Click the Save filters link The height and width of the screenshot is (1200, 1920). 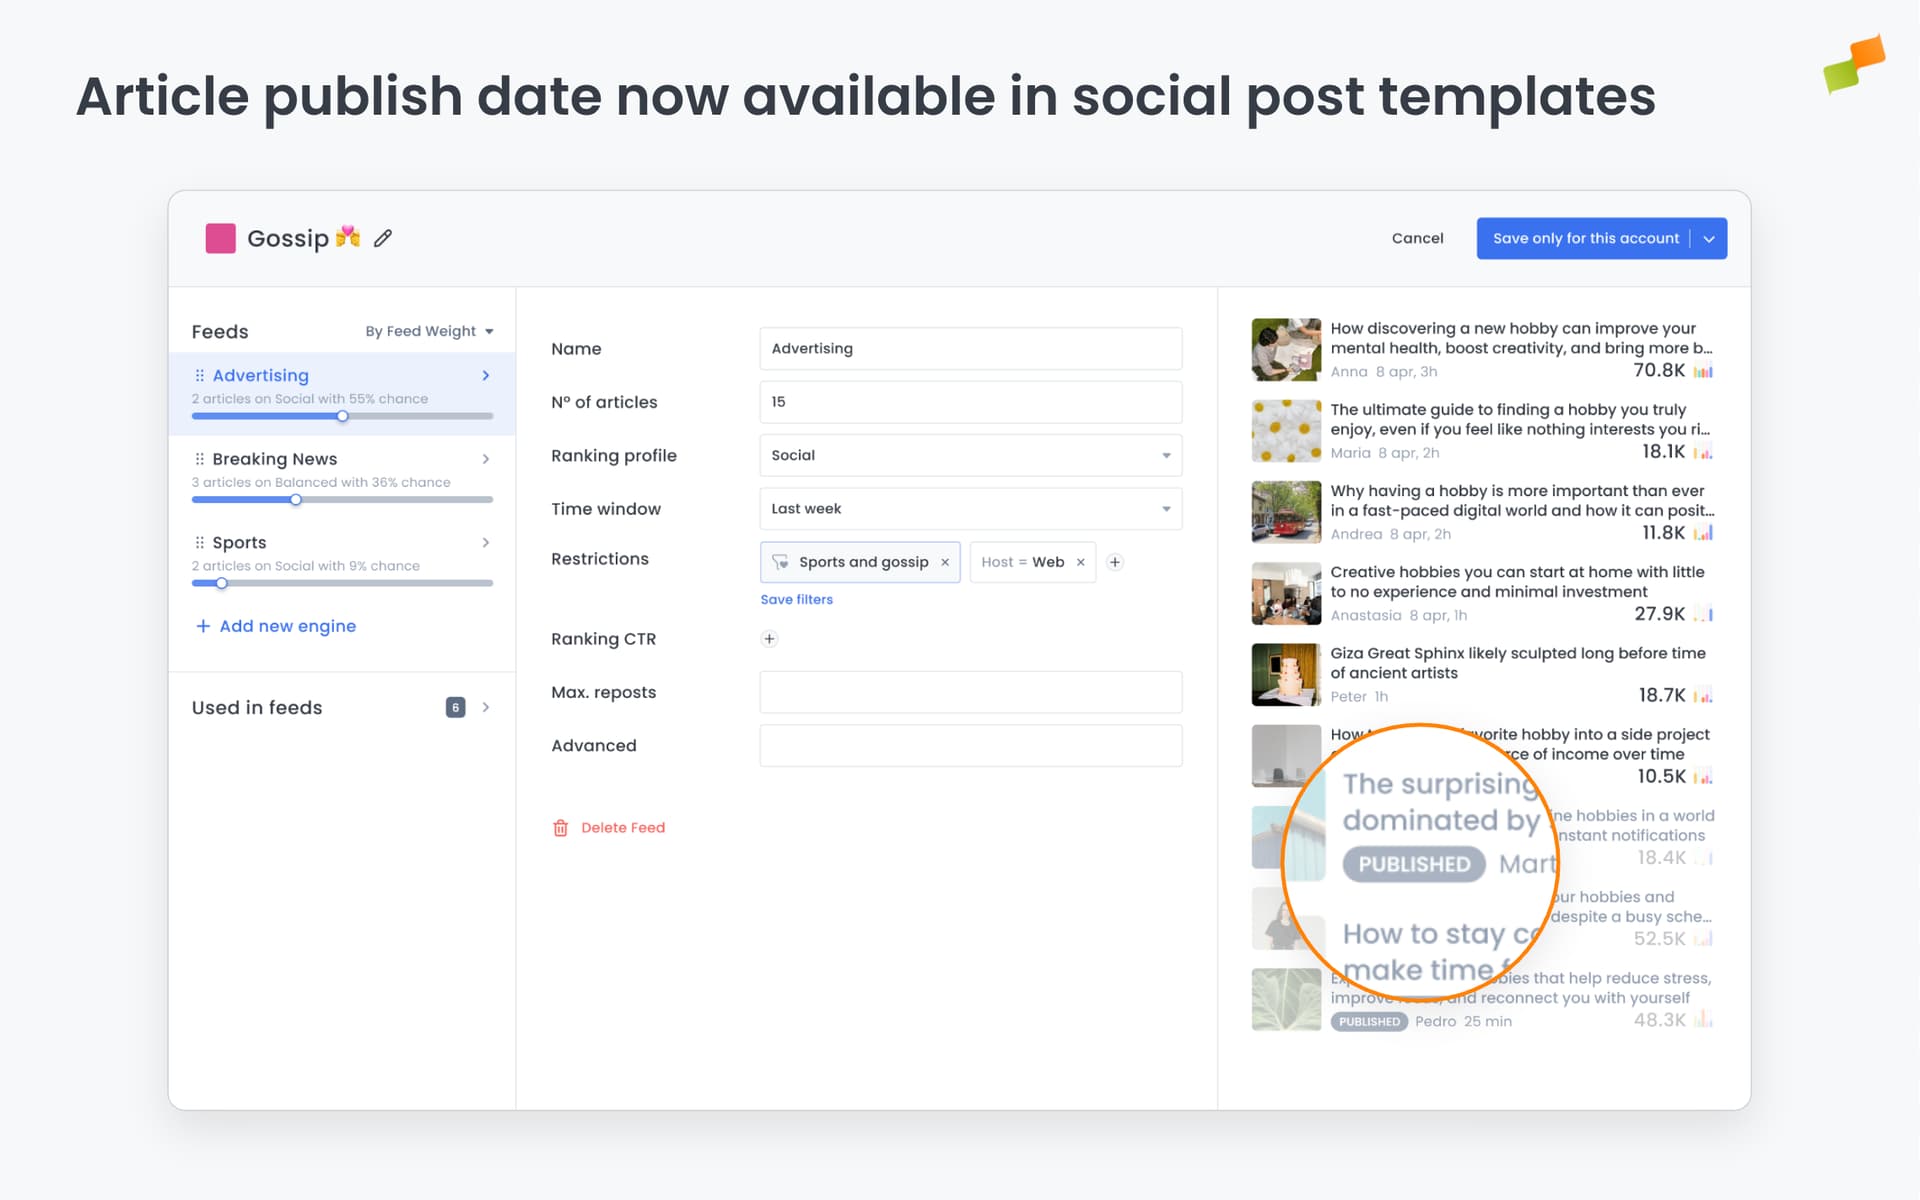point(796,599)
